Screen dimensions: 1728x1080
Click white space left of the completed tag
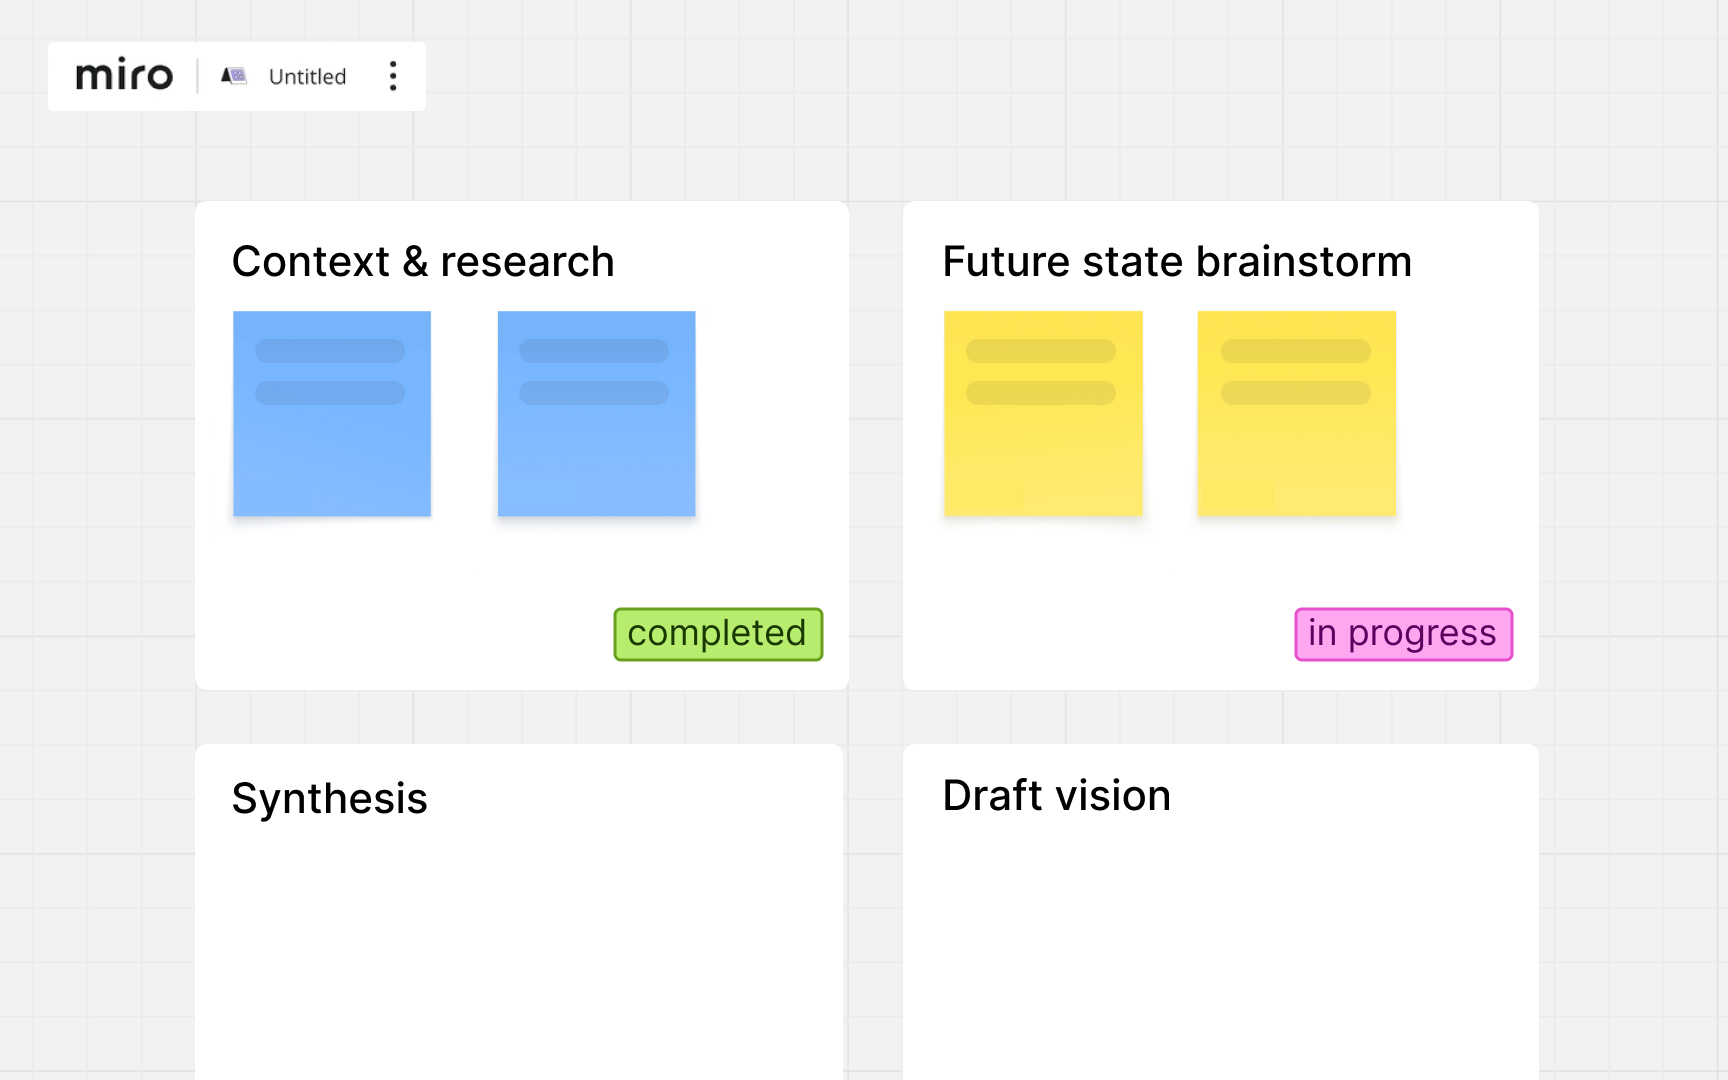420,634
